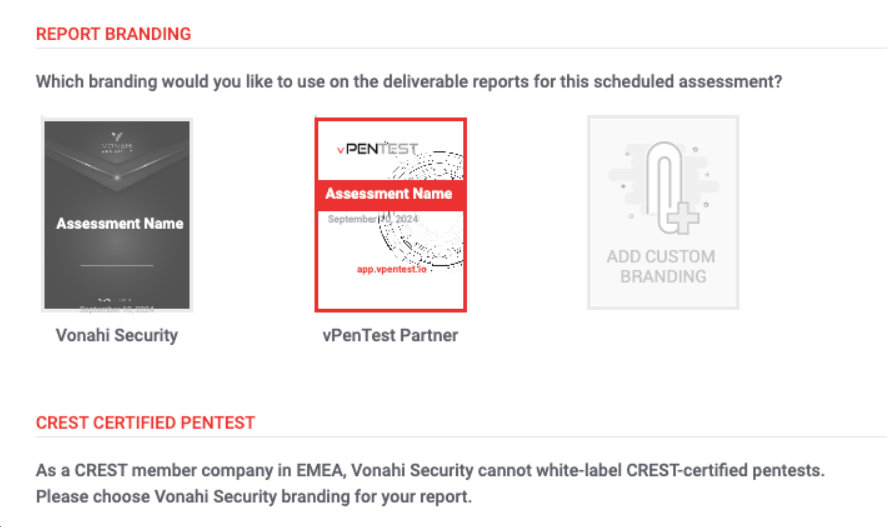Select the Vonahi Security branding thumbnail
Viewport: 887px width, 527px height.
click(117, 215)
